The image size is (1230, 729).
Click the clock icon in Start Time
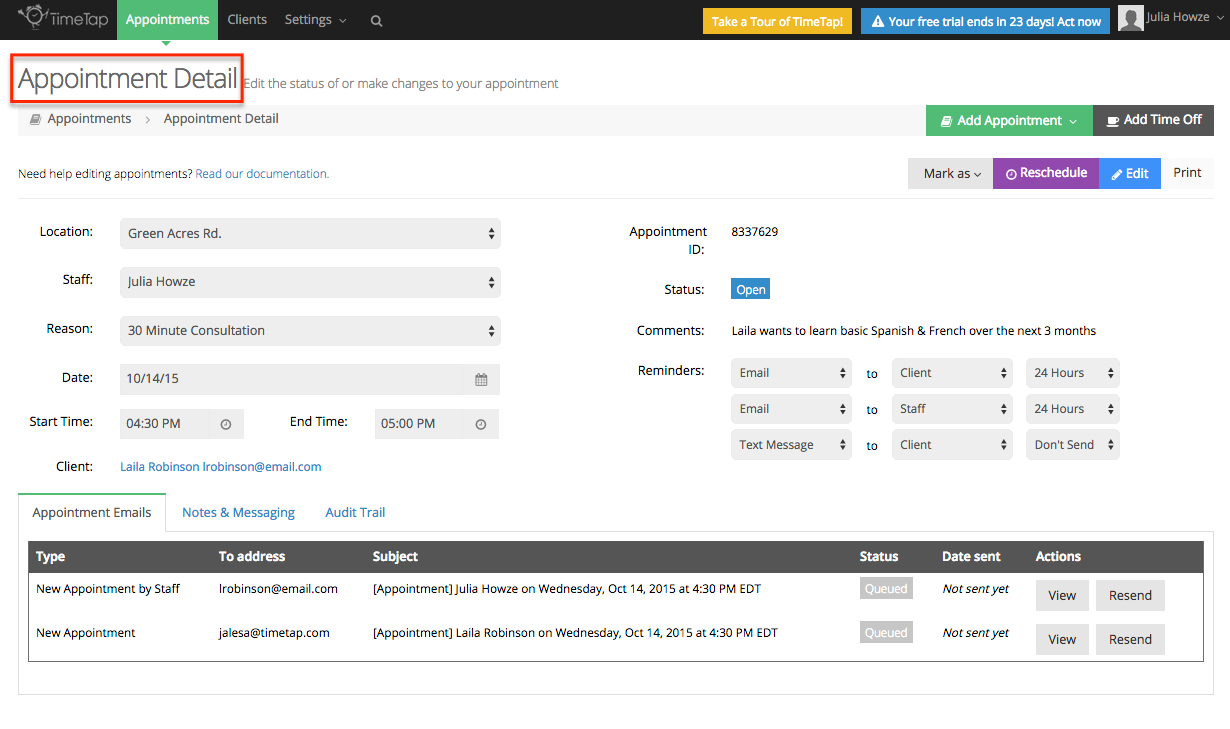pyautogui.click(x=226, y=424)
